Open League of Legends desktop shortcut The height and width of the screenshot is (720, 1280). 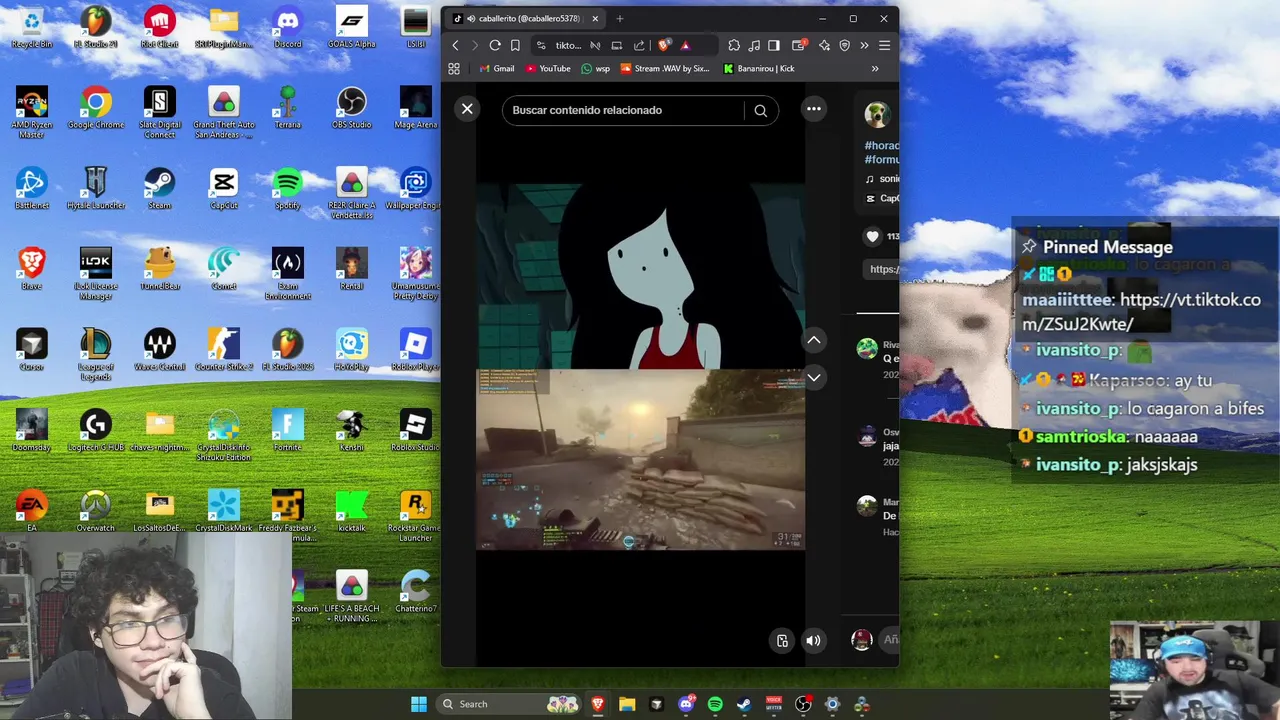click(96, 355)
